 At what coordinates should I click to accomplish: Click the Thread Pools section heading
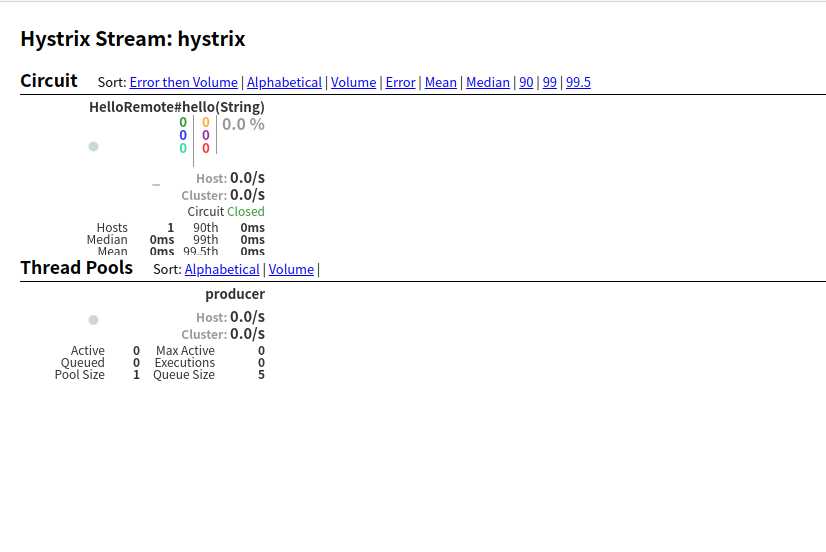pos(76,268)
